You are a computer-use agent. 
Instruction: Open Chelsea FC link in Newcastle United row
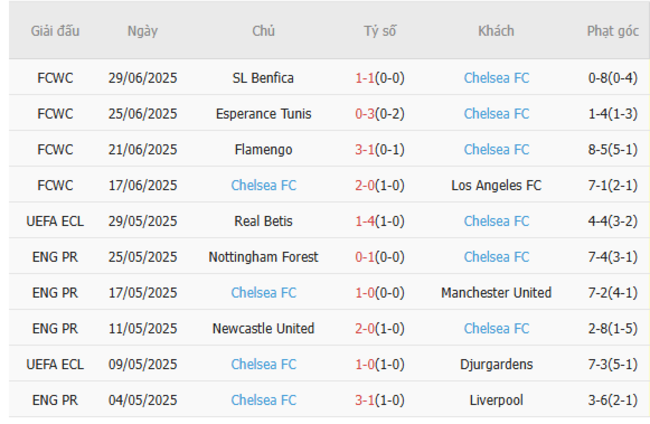497,328
